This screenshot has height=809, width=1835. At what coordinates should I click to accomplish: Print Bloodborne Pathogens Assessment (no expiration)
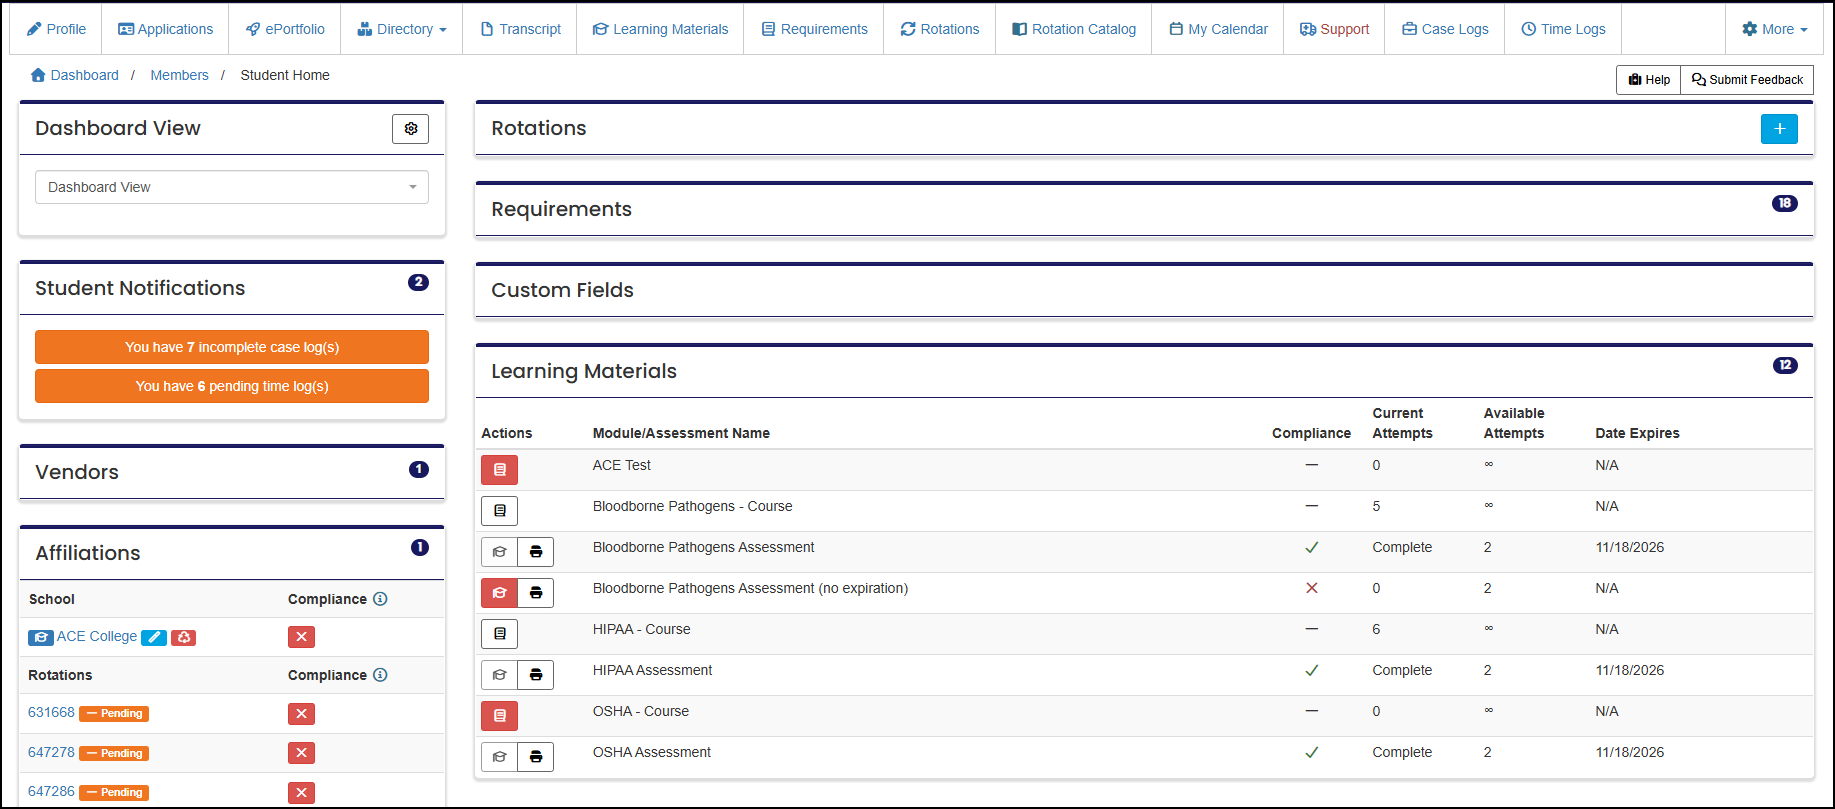tap(536, 593)
